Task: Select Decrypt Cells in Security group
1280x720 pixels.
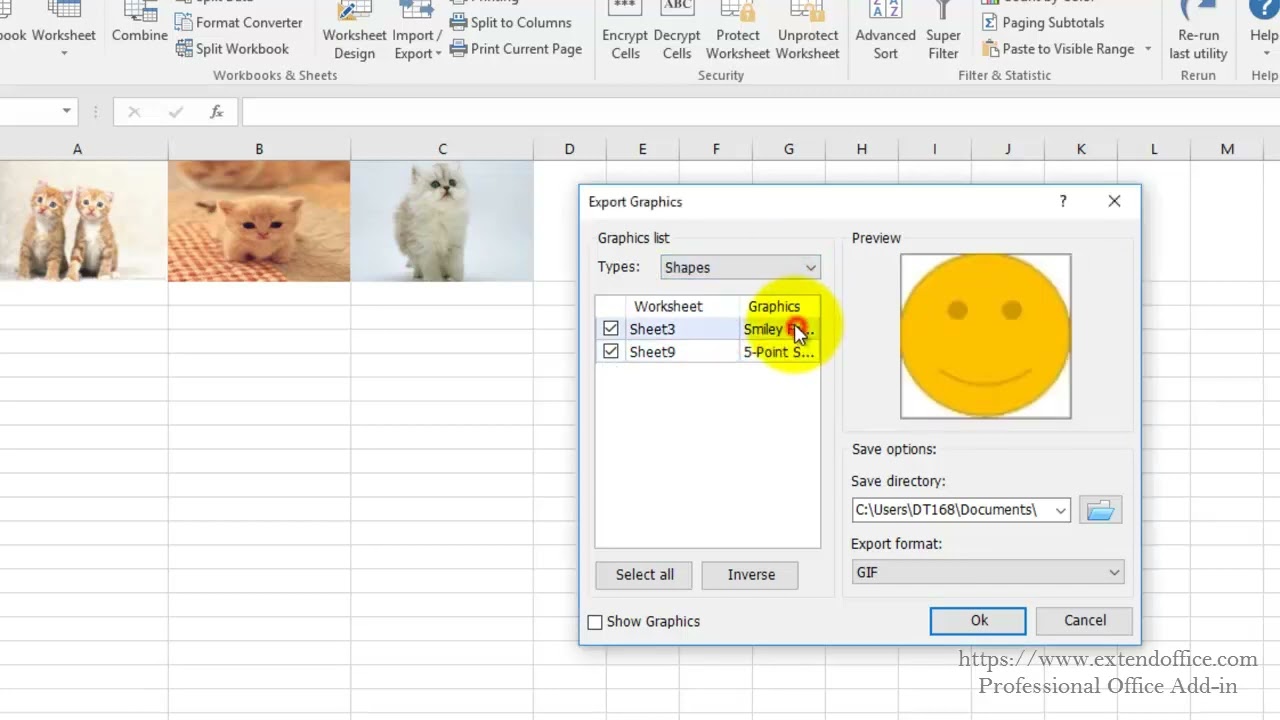Action: [x=677, y=32]
